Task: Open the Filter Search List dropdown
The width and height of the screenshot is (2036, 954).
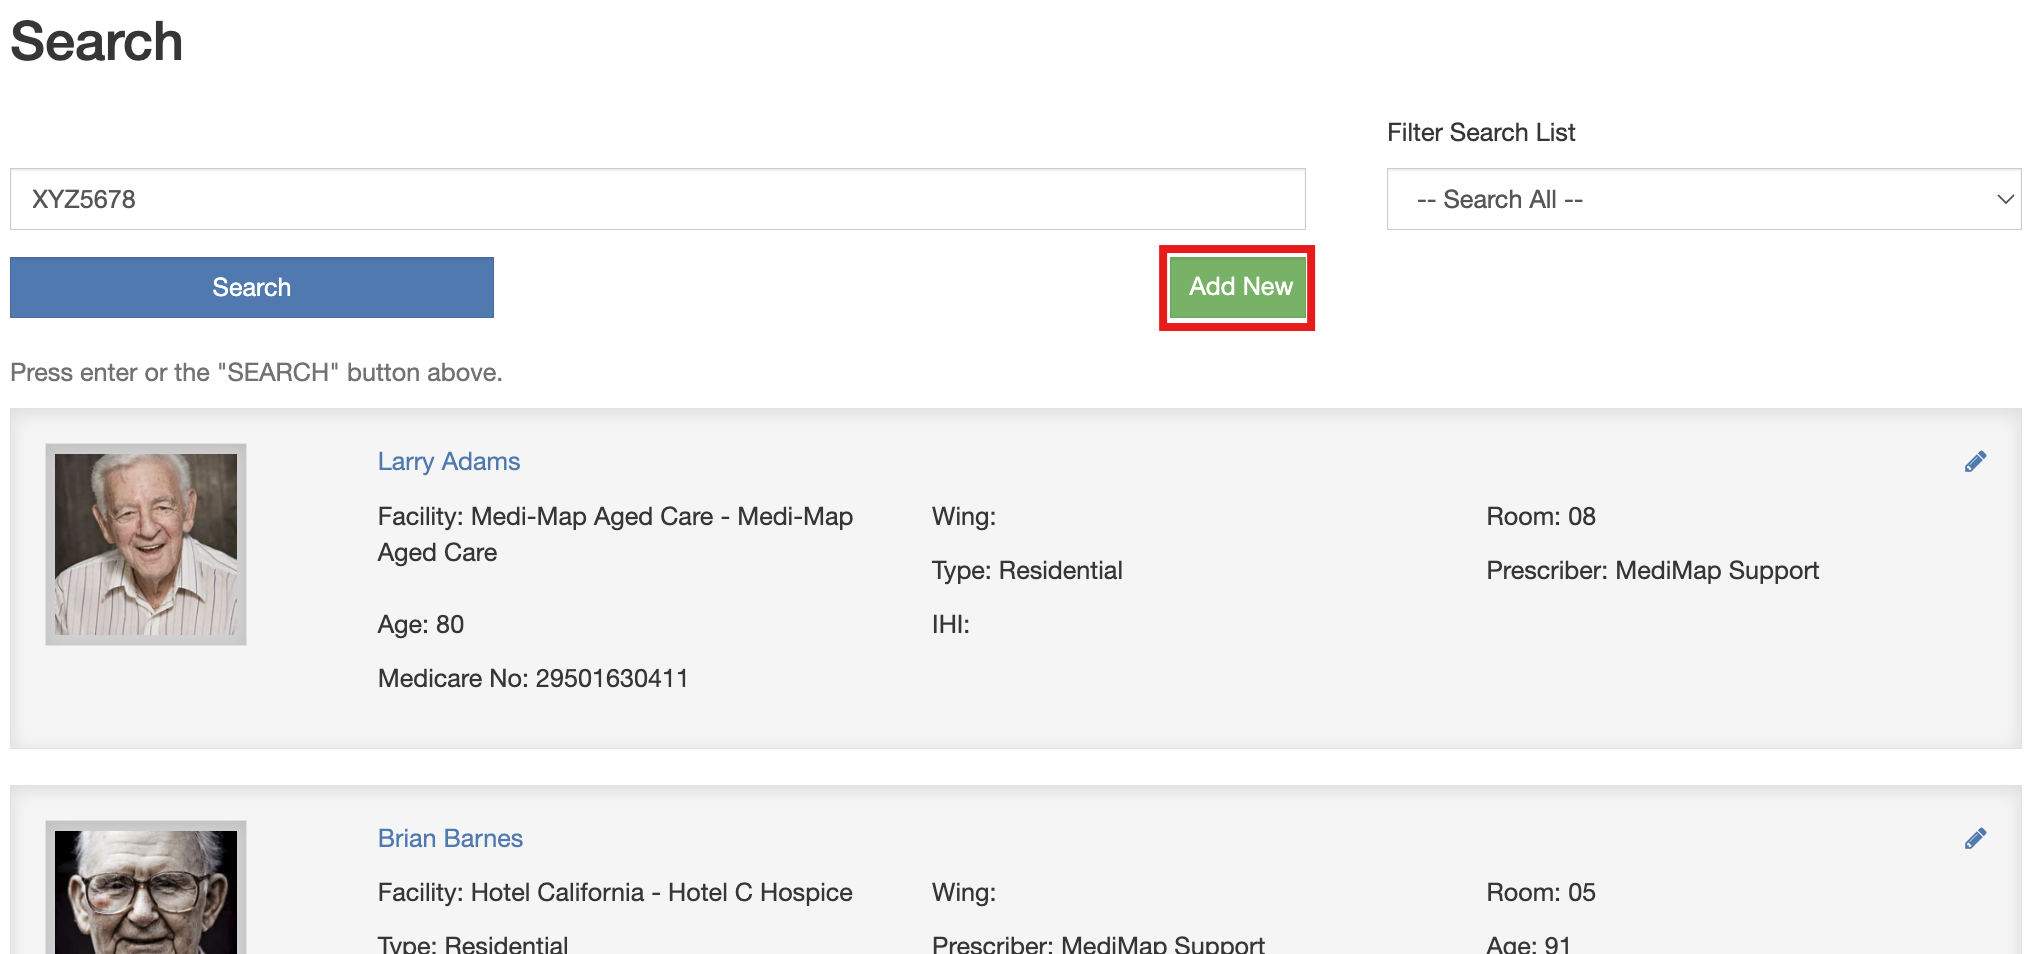Action: click(x=1703, y=199)
